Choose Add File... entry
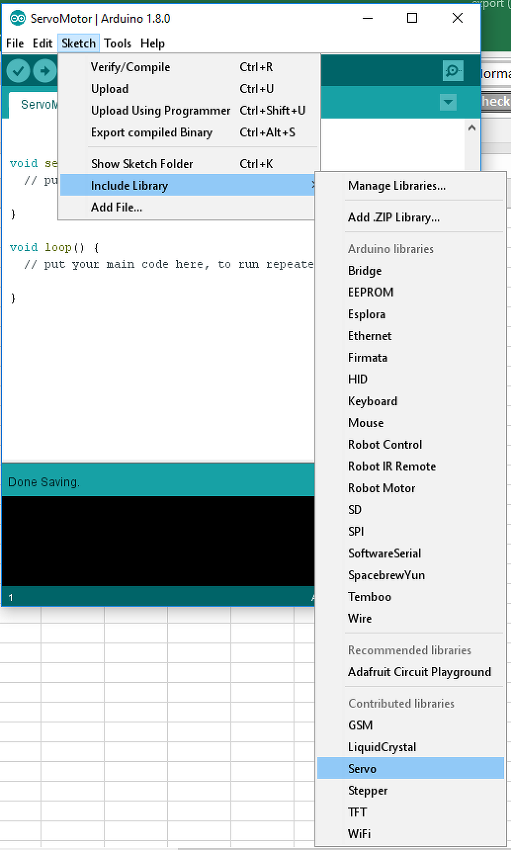This screenshot has width=511, height=850. point(189,207)
